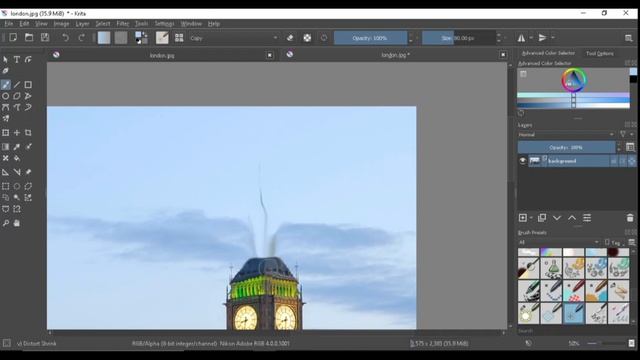Select the Elliptical Selection tool

[x=17, y=186]
